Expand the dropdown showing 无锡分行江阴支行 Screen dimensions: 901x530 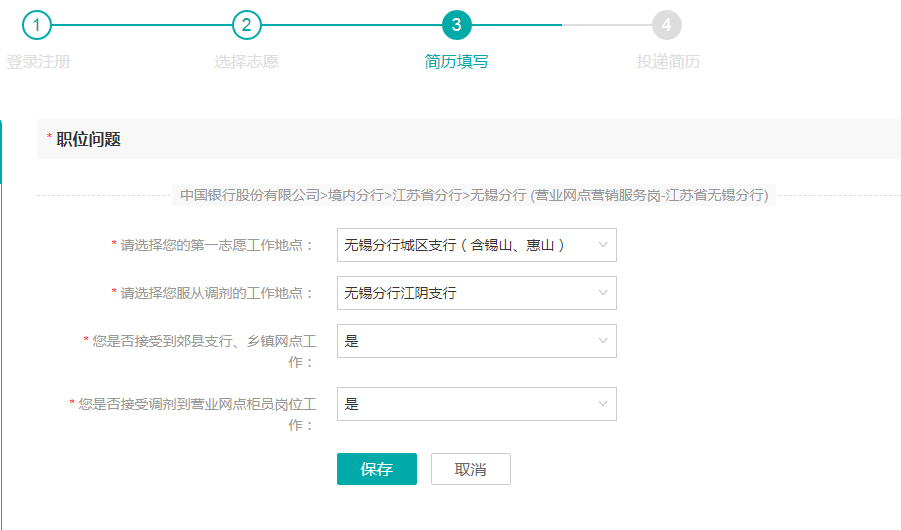coord(476,293)
